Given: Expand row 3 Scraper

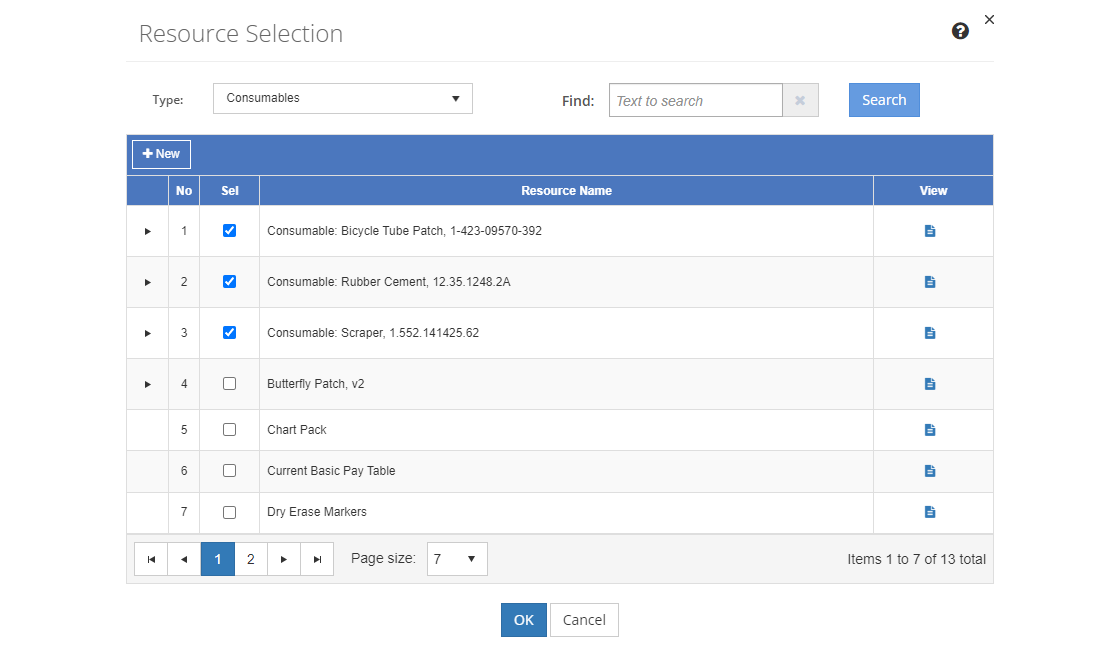Looking at the screenshot, I should [x=148, y=334].
